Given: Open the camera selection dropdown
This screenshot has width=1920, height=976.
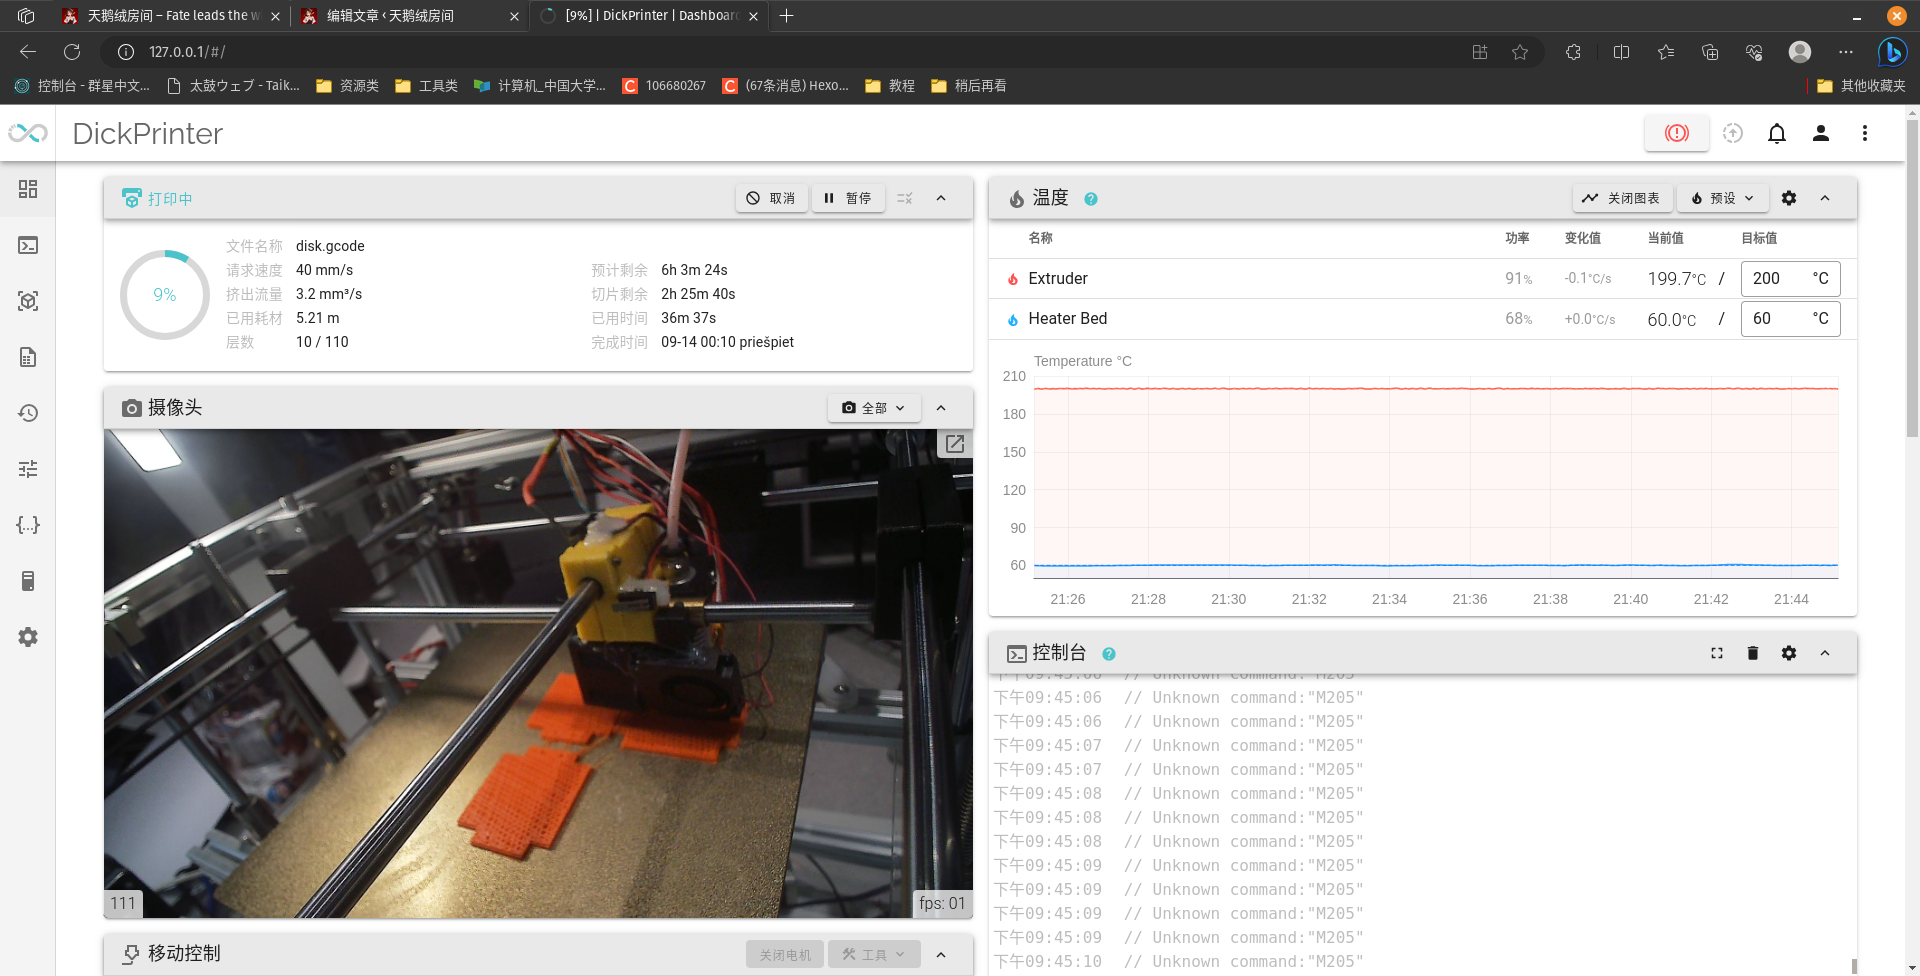Looking at the screenshot, I should [873, 408].
